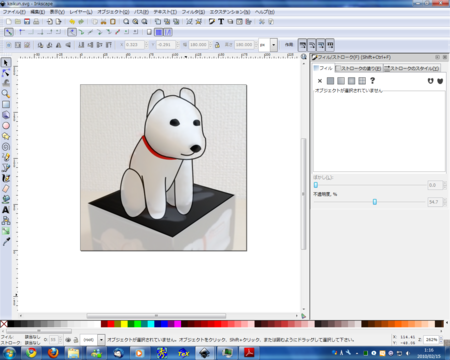
Task: Open the layer selector dropdown arrow
Action: click(x=101, y=340)
